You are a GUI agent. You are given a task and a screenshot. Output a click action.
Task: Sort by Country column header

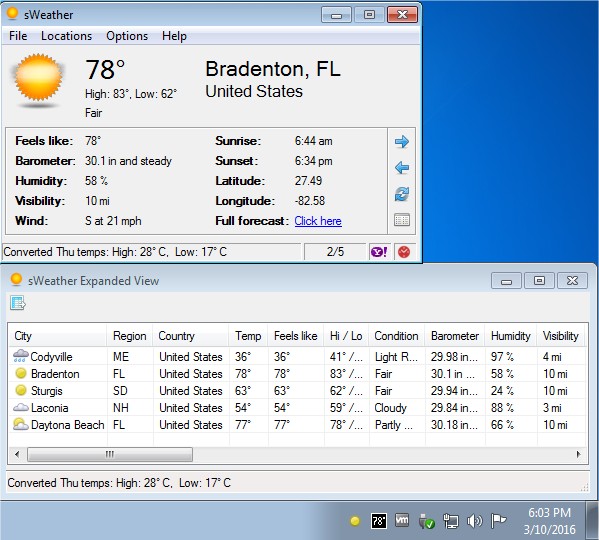point(191,336)
